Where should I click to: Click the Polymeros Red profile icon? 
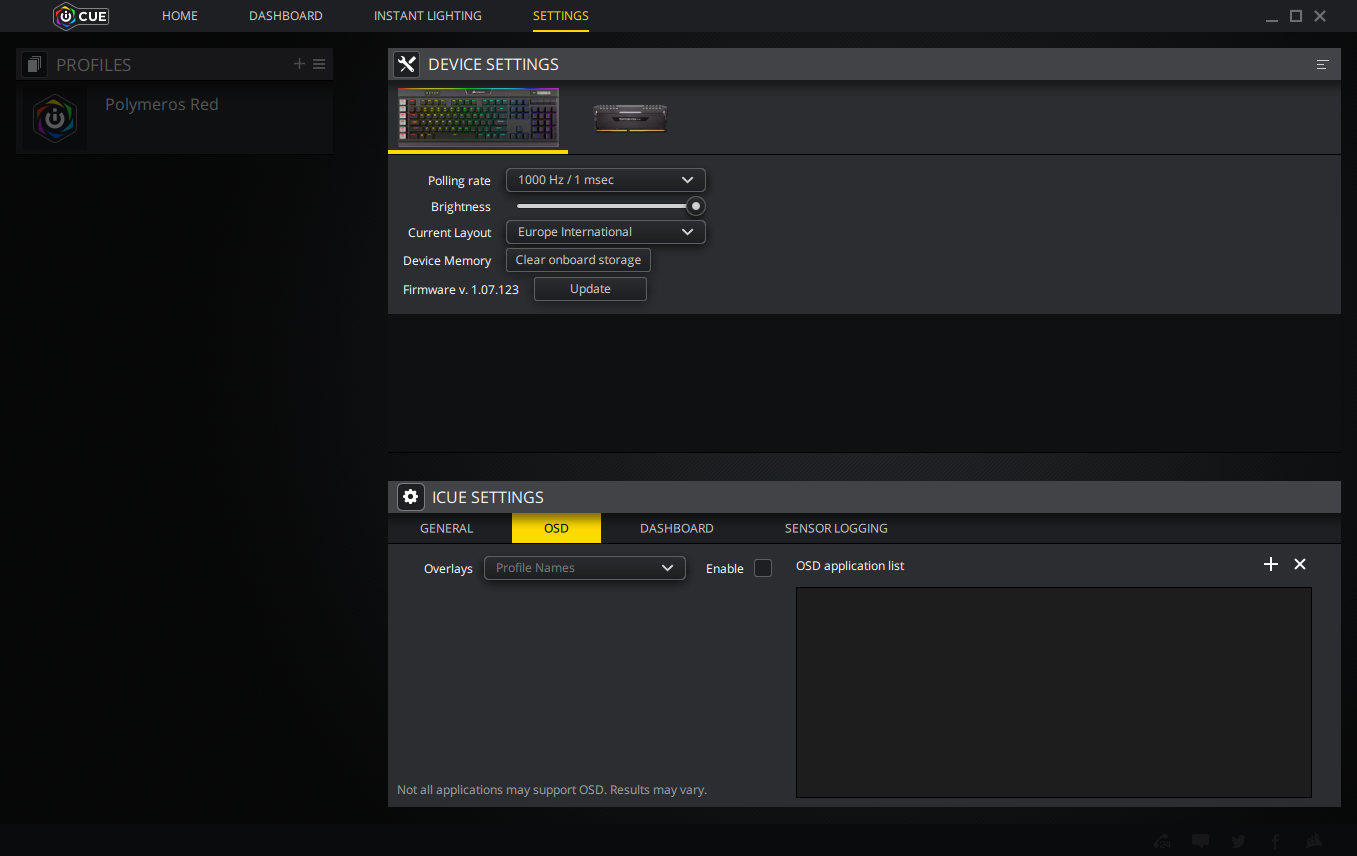pyautogui.click(x=55, y=119)
